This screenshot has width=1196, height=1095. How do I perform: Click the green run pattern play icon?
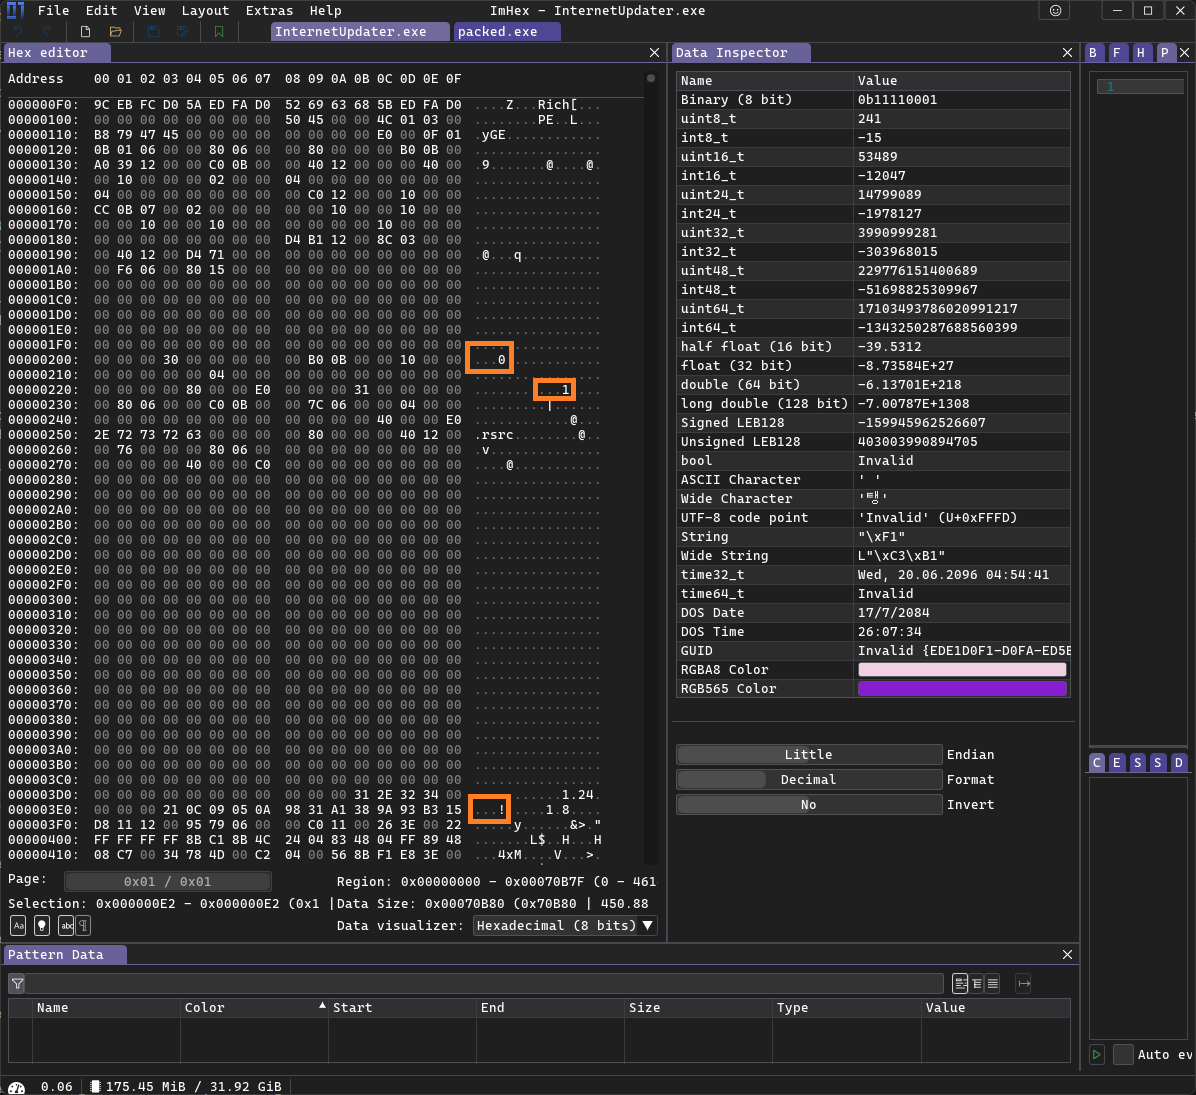click(x=1097, y=1054)
